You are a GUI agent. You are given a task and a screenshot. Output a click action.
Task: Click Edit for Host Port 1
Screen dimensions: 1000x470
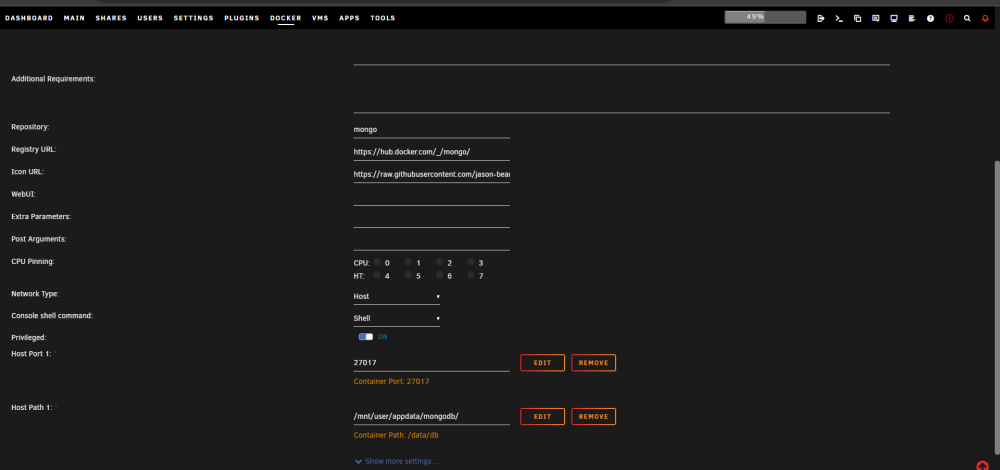[x=542, y=363]
